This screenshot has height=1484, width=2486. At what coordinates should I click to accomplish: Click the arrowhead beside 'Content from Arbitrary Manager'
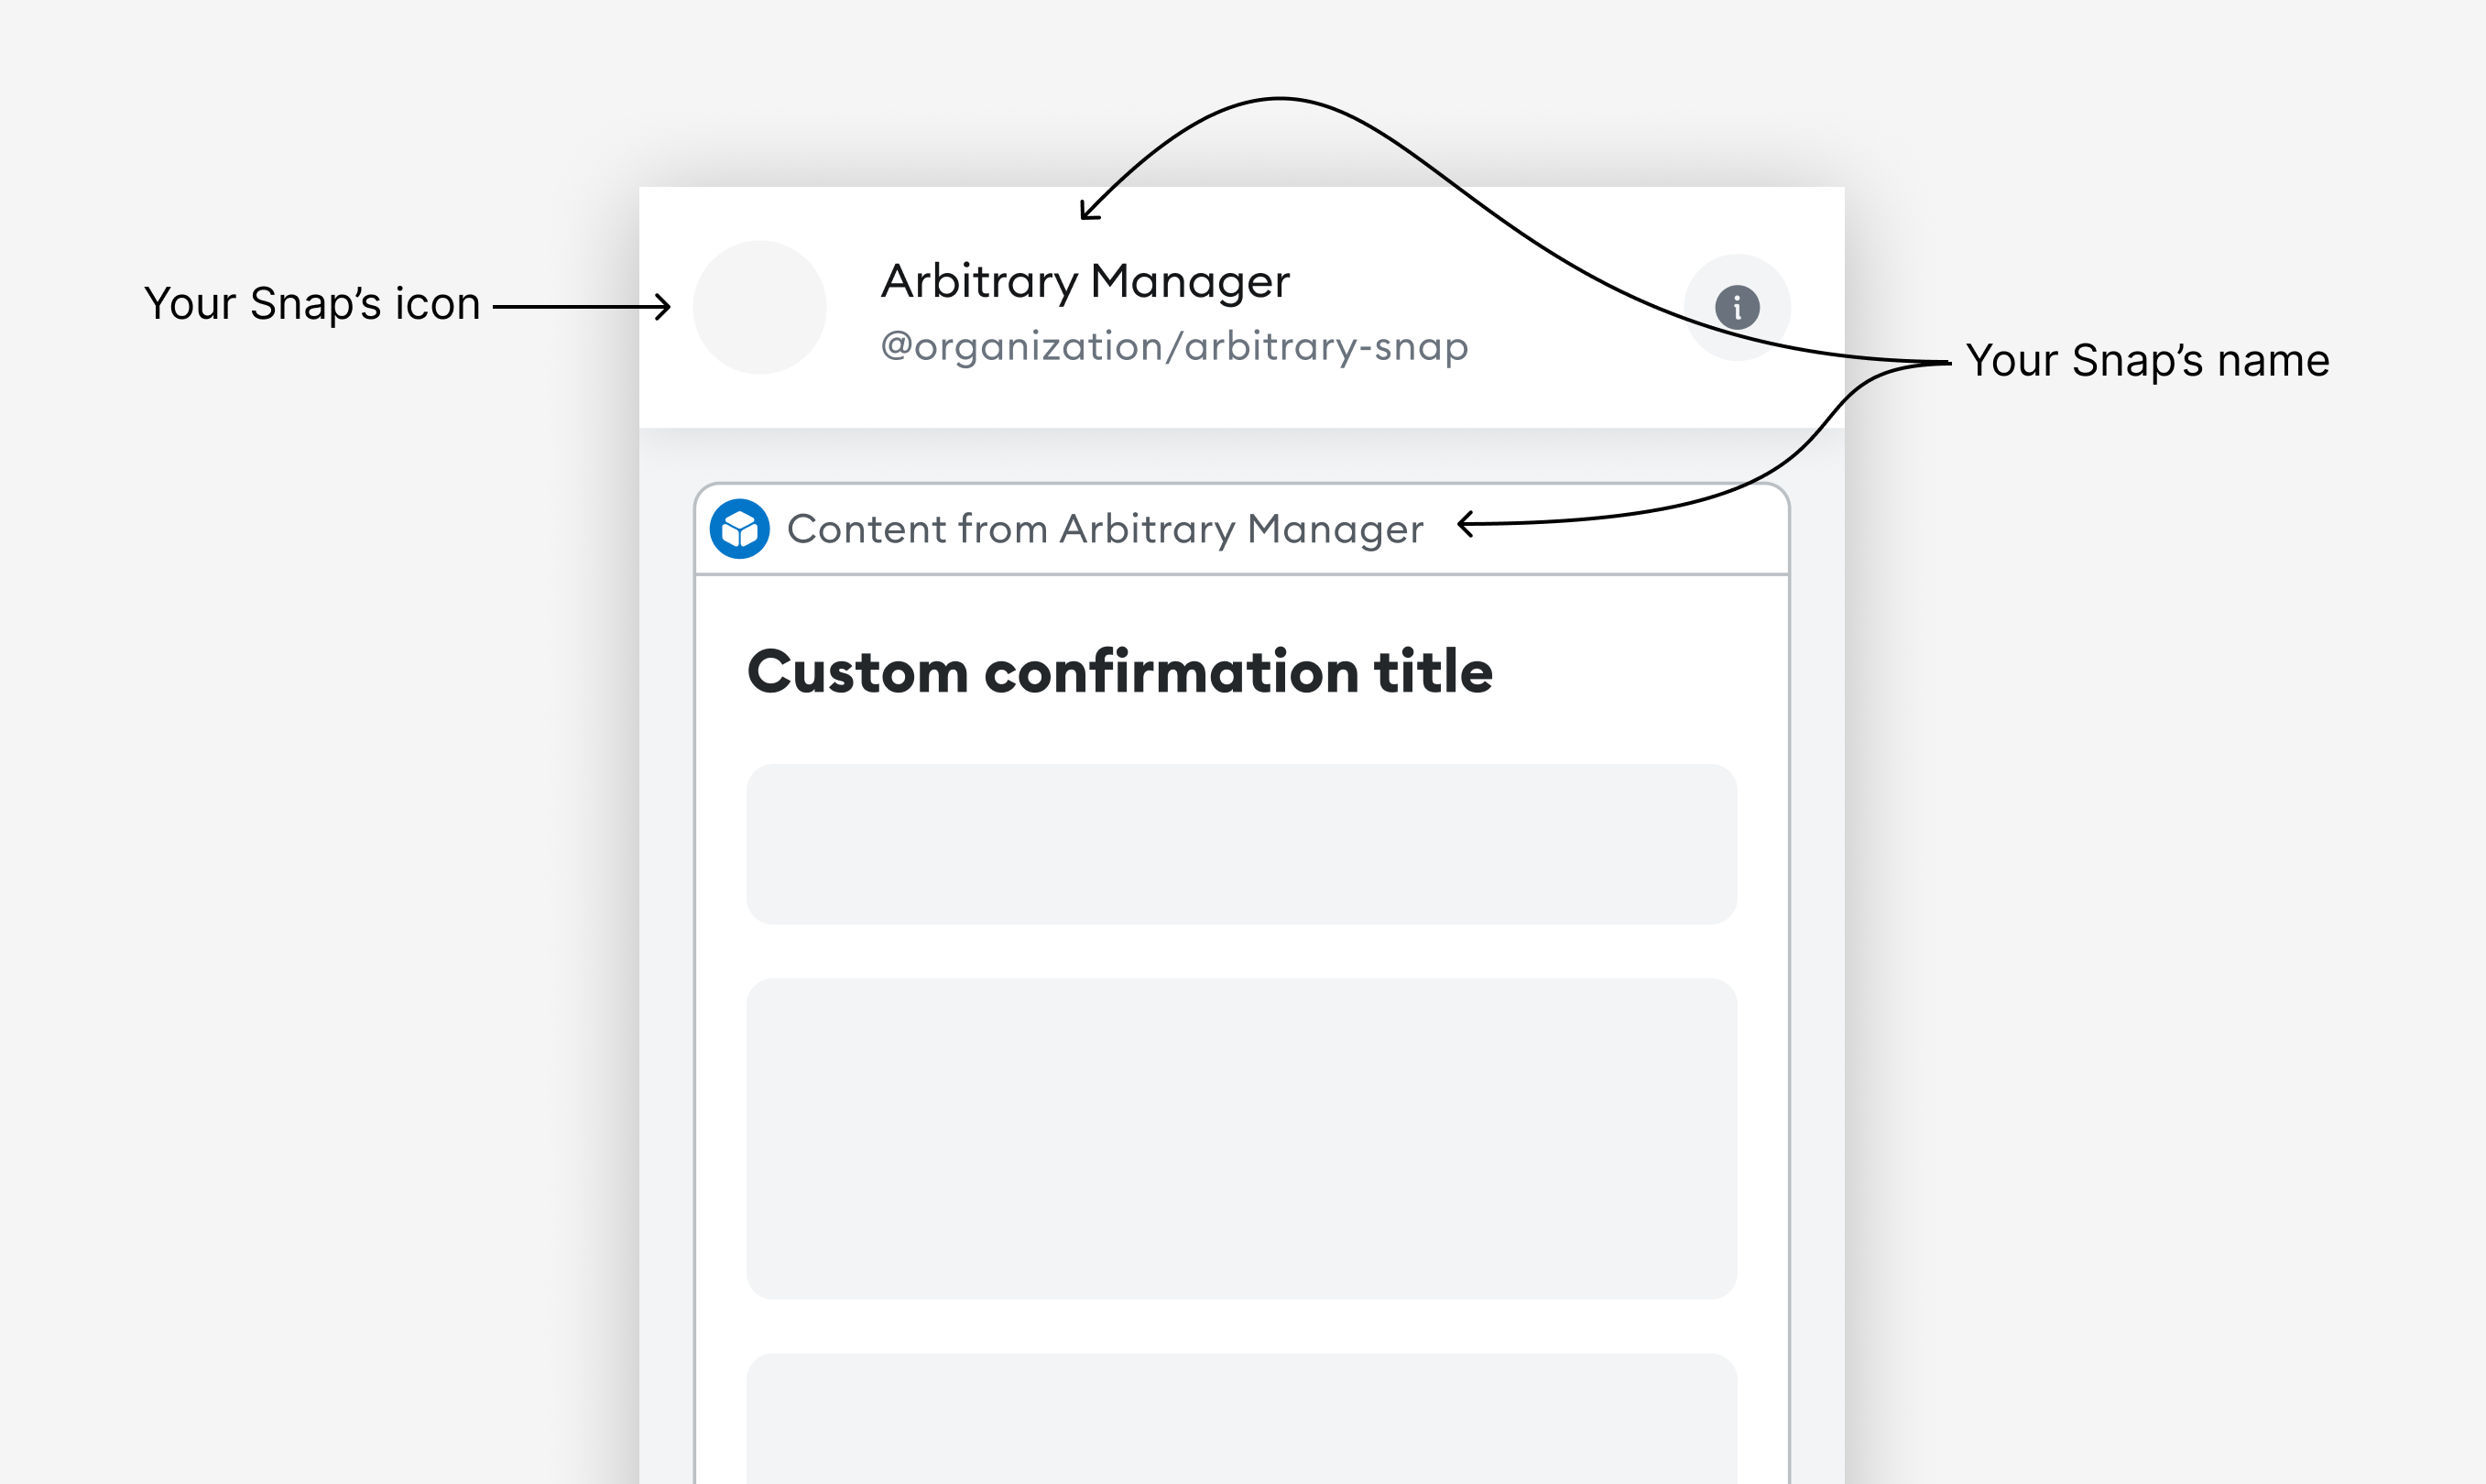point(1466,523)
